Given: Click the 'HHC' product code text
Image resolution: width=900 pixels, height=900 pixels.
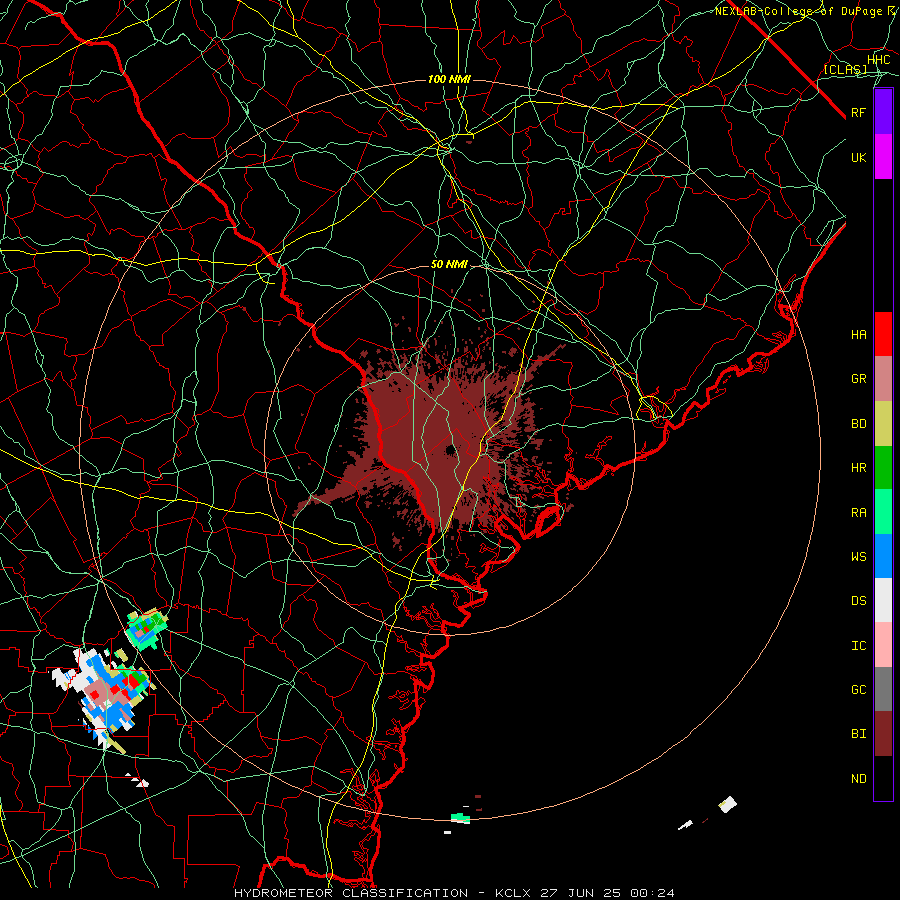Looking at the screenshot, I should click(x=878, y=60).
